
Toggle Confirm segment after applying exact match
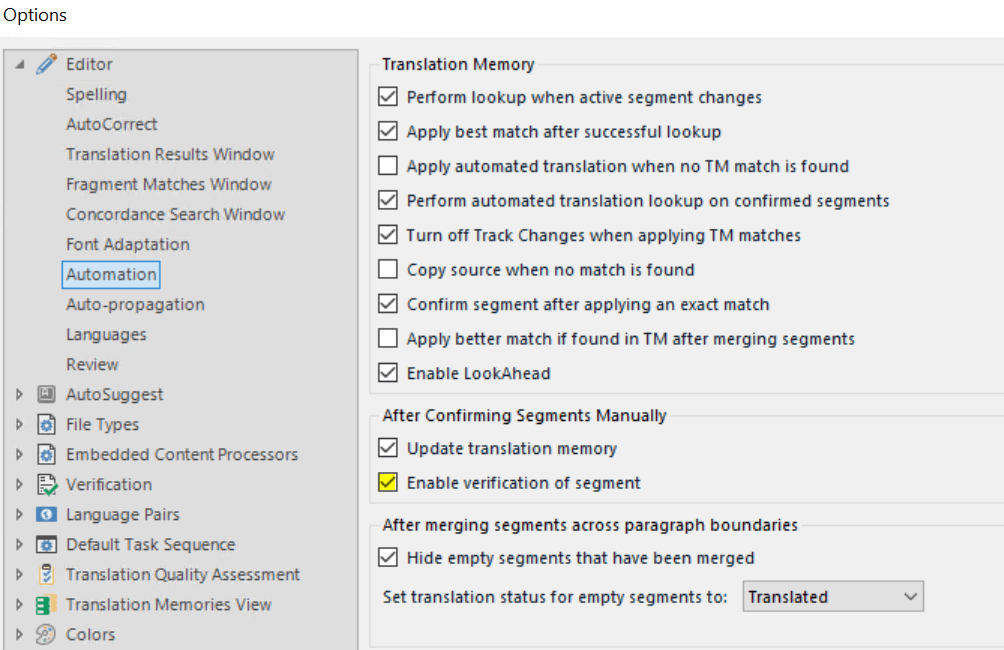coord(387,304)
